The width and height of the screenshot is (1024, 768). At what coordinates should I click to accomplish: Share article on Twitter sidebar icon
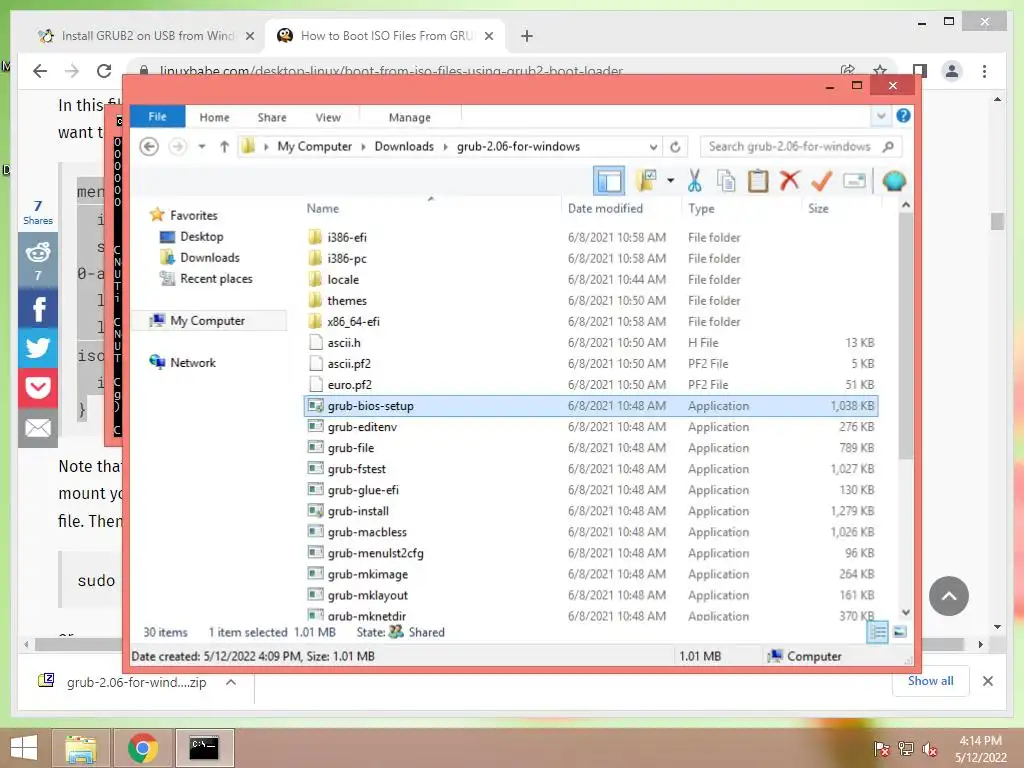point(38,347)
